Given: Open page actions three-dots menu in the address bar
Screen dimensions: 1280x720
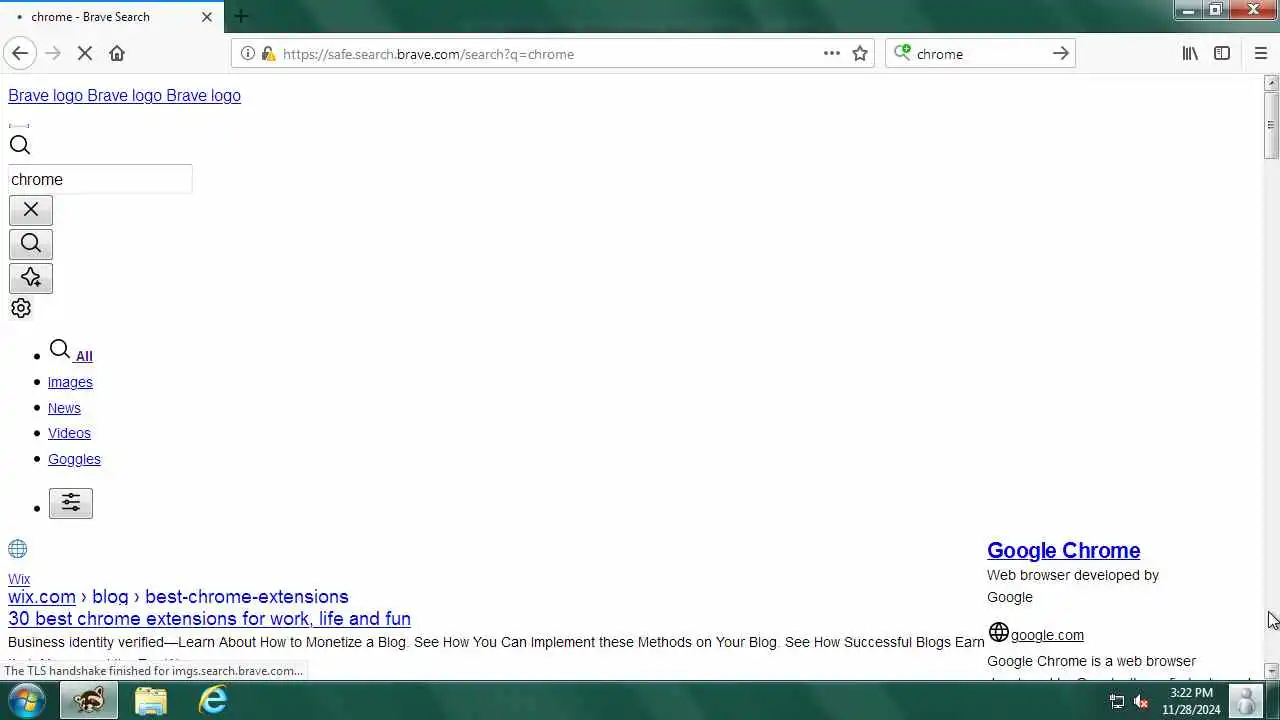Looking at the screenshot, I should (832, 53).
